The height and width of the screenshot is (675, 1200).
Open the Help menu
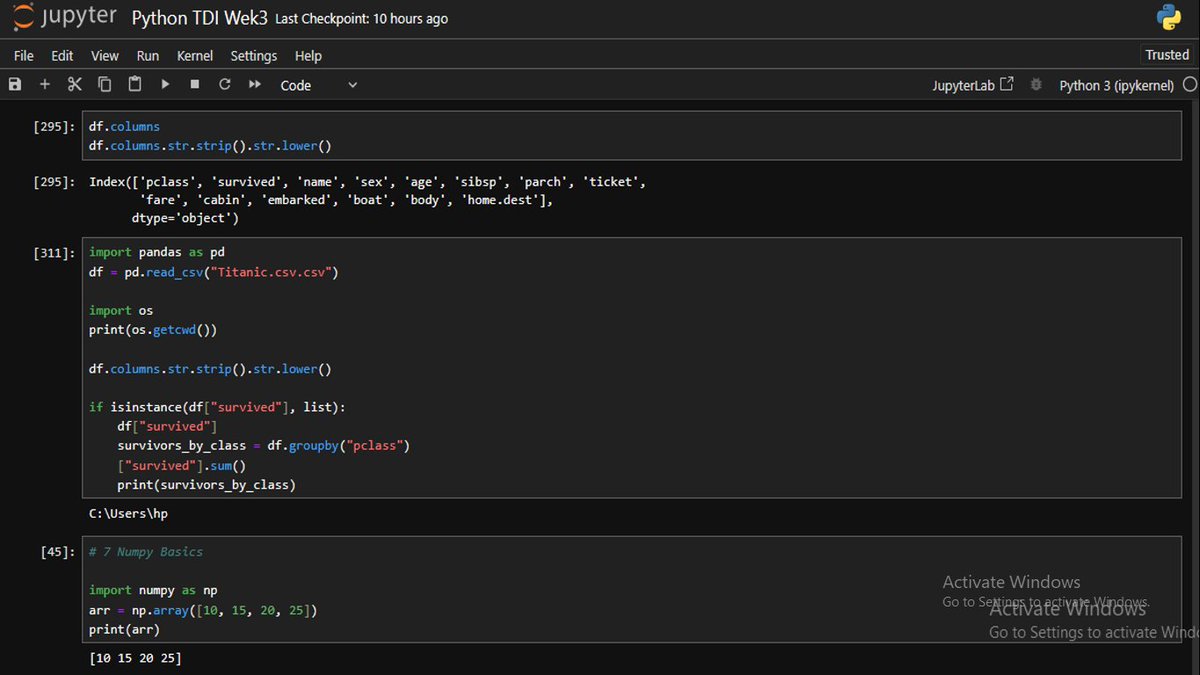[x=308, y=56]
